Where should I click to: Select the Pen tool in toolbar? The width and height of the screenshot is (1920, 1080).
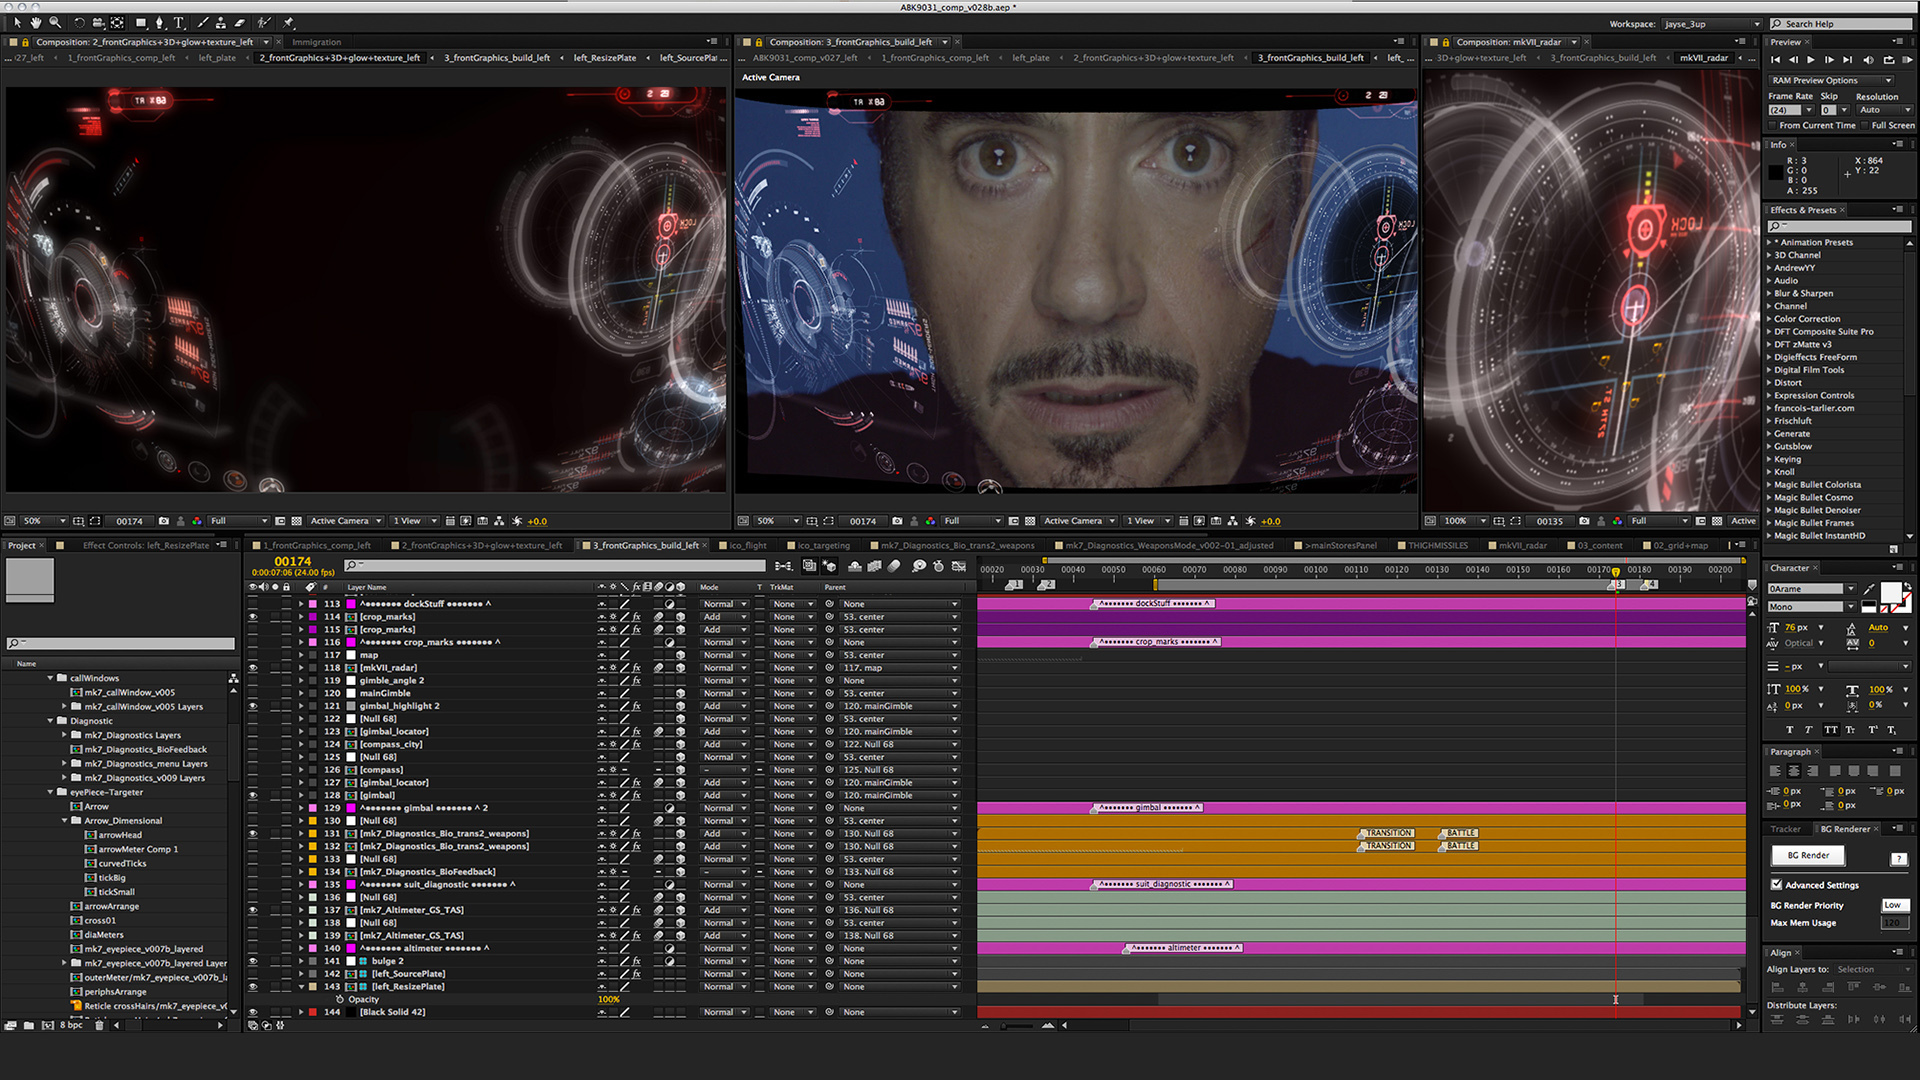[x=159, y=22]
